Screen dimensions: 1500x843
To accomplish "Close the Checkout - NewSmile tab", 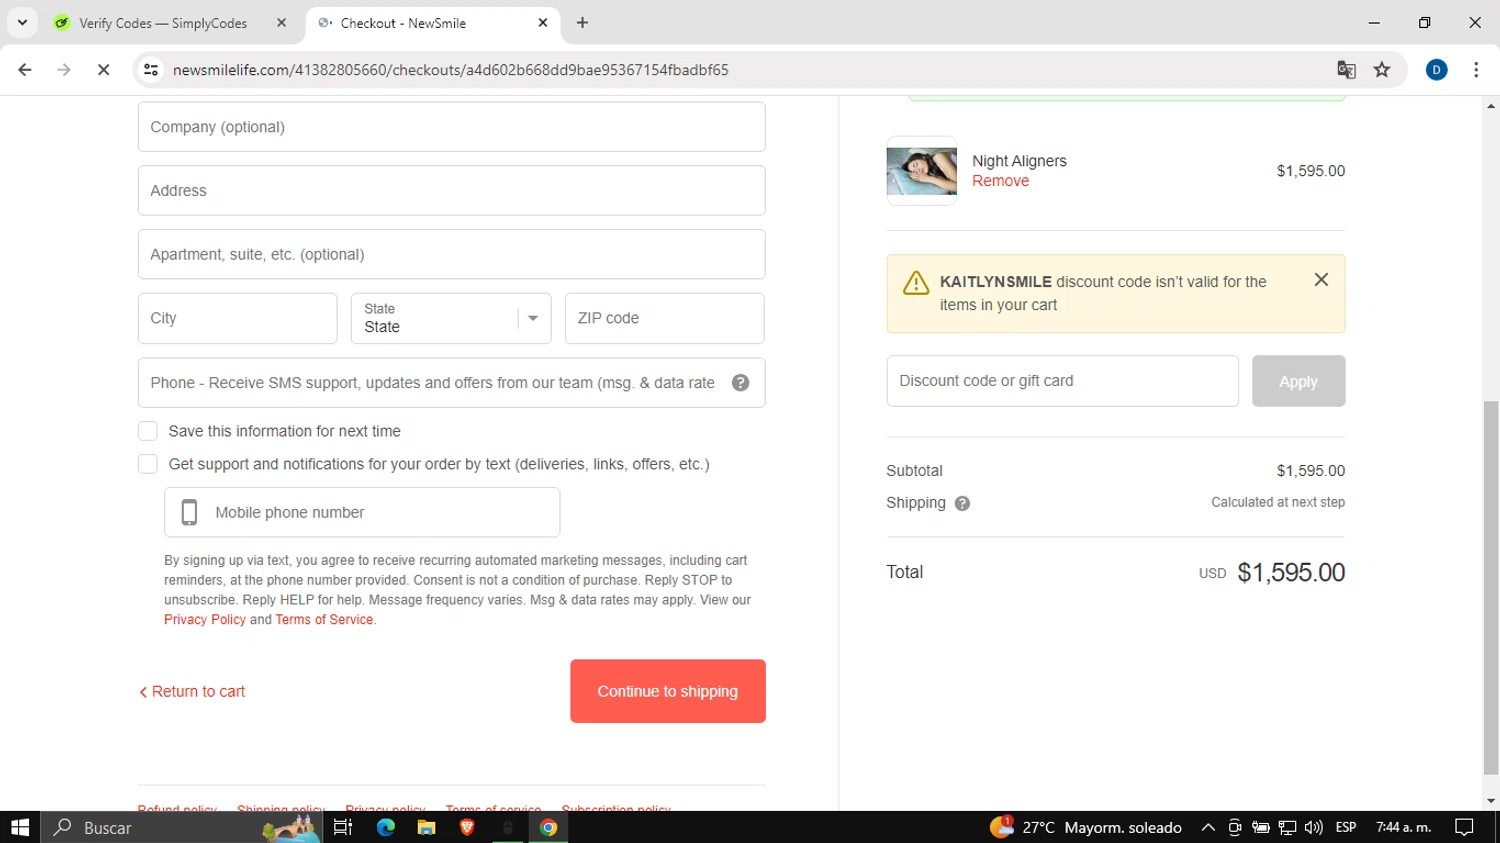I will 543,23.
